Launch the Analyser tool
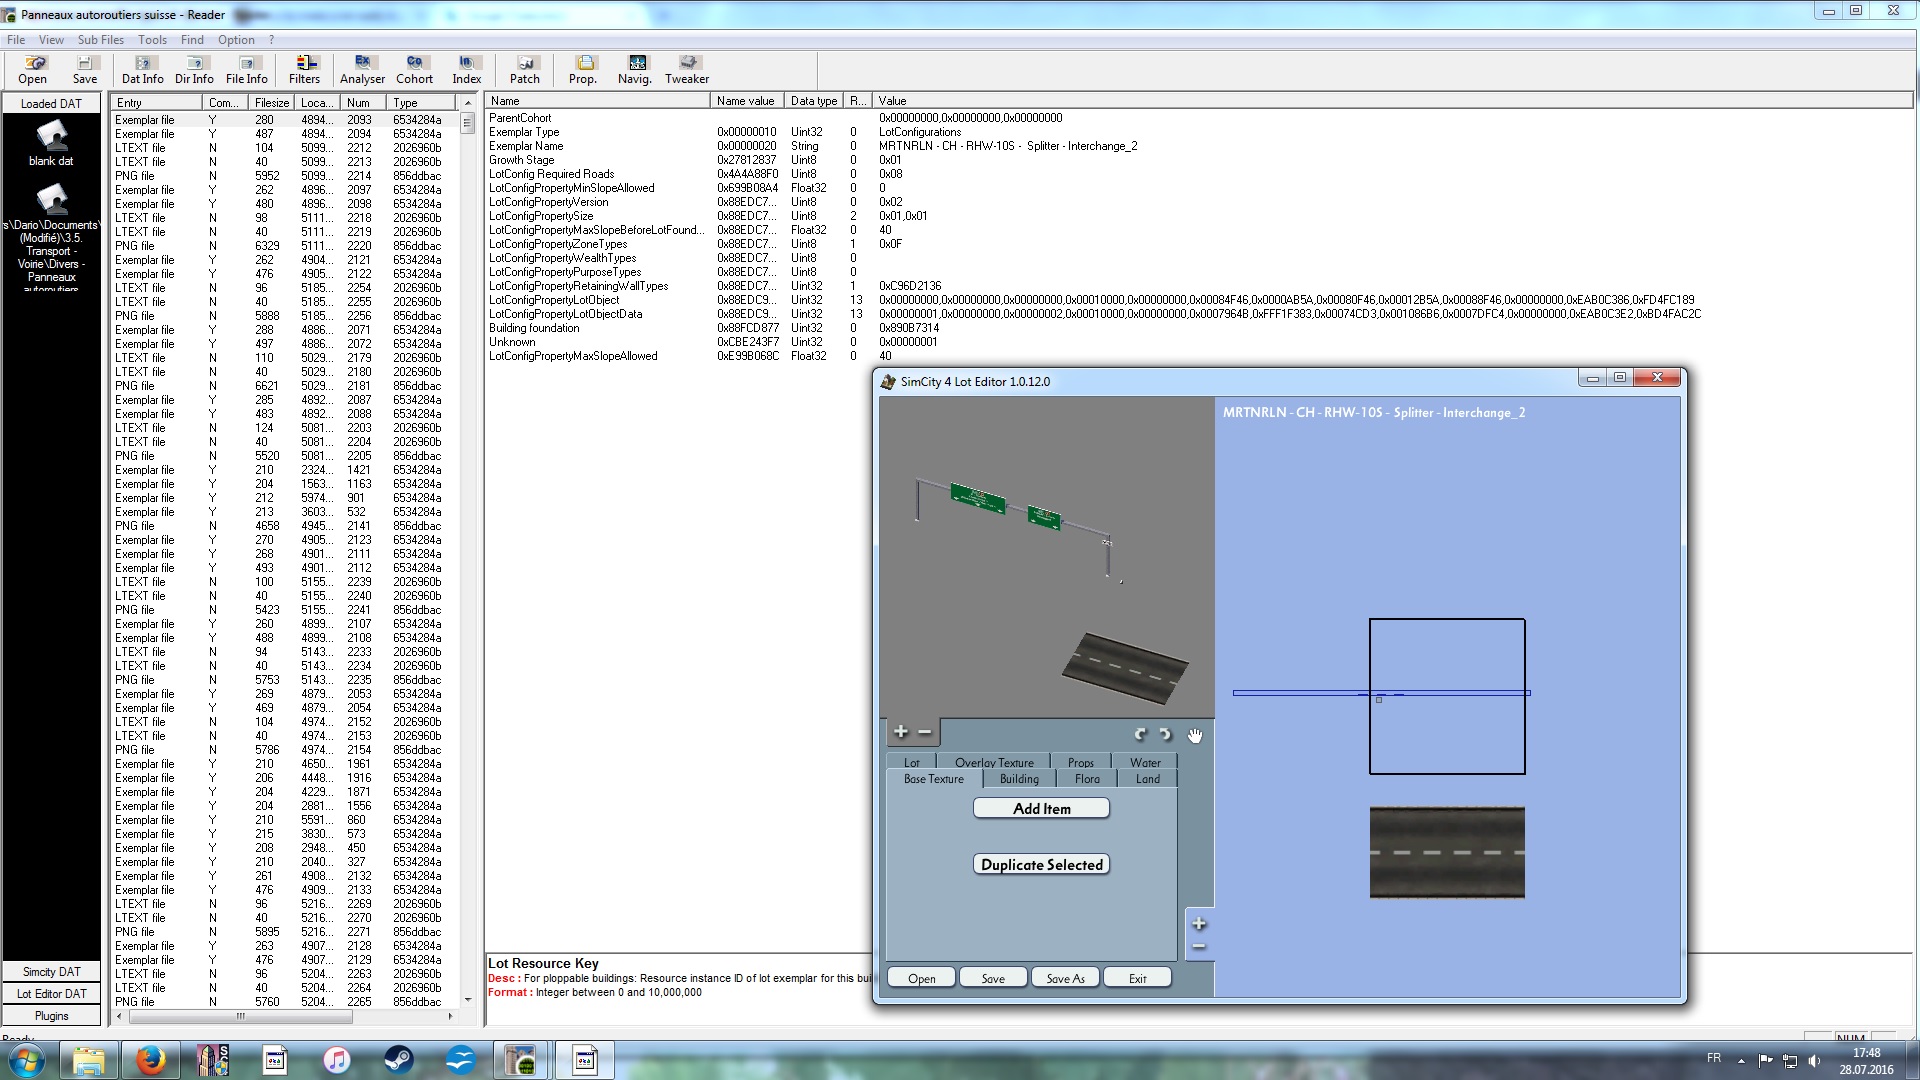Image resolution: width=1920 pixels, height=1080 pixels. 362,69
